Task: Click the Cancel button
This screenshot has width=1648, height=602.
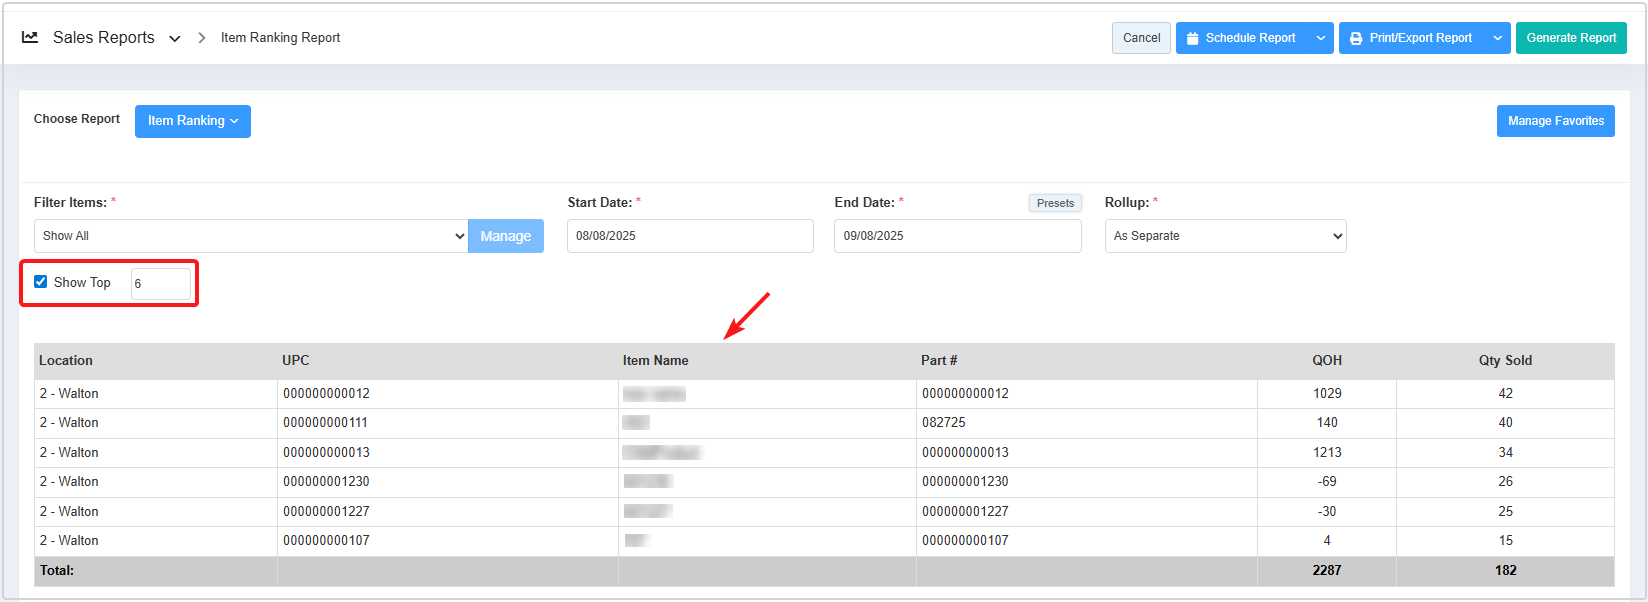Action: point(1141,38)
